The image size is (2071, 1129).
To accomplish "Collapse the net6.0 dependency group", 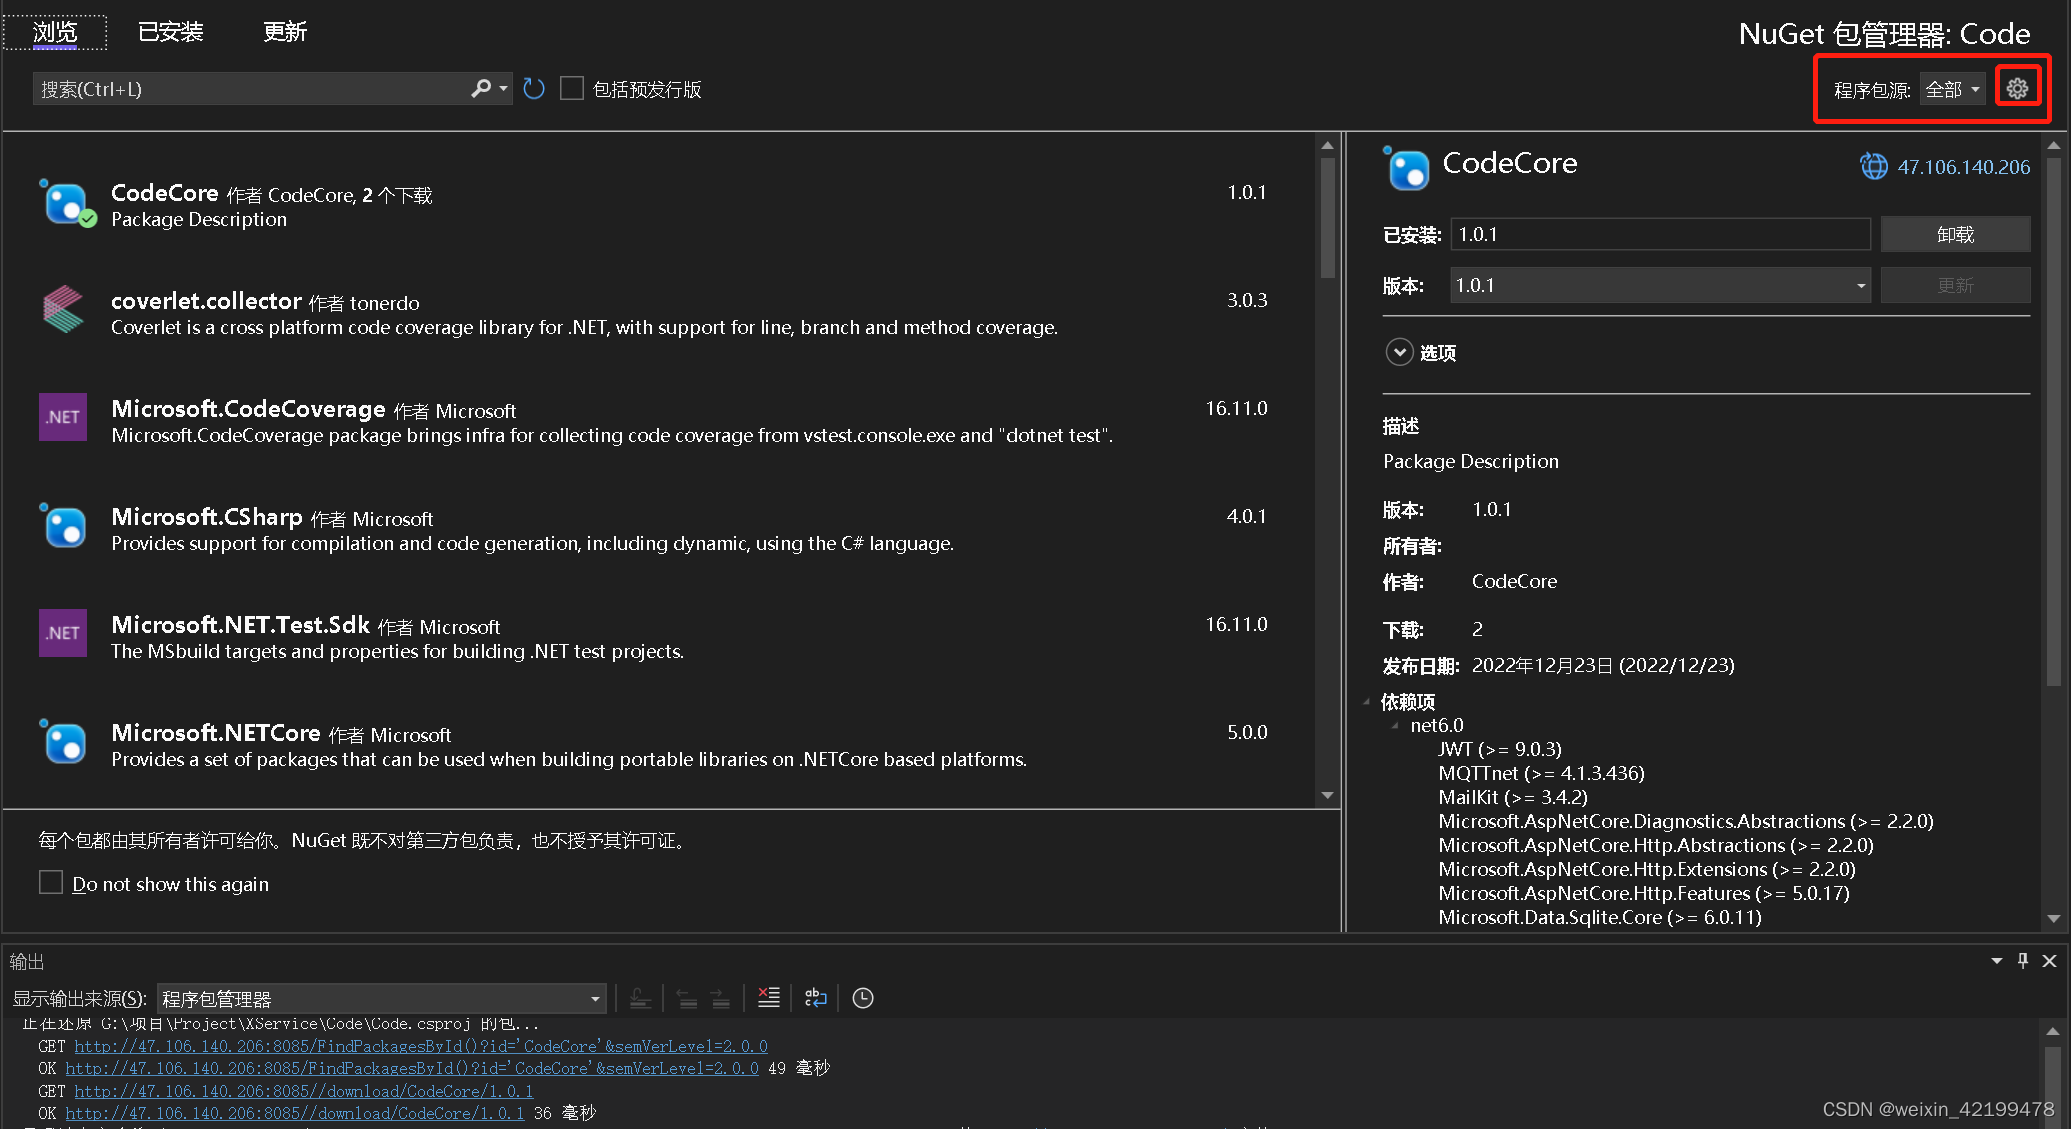I will [x=1395, y=726].
